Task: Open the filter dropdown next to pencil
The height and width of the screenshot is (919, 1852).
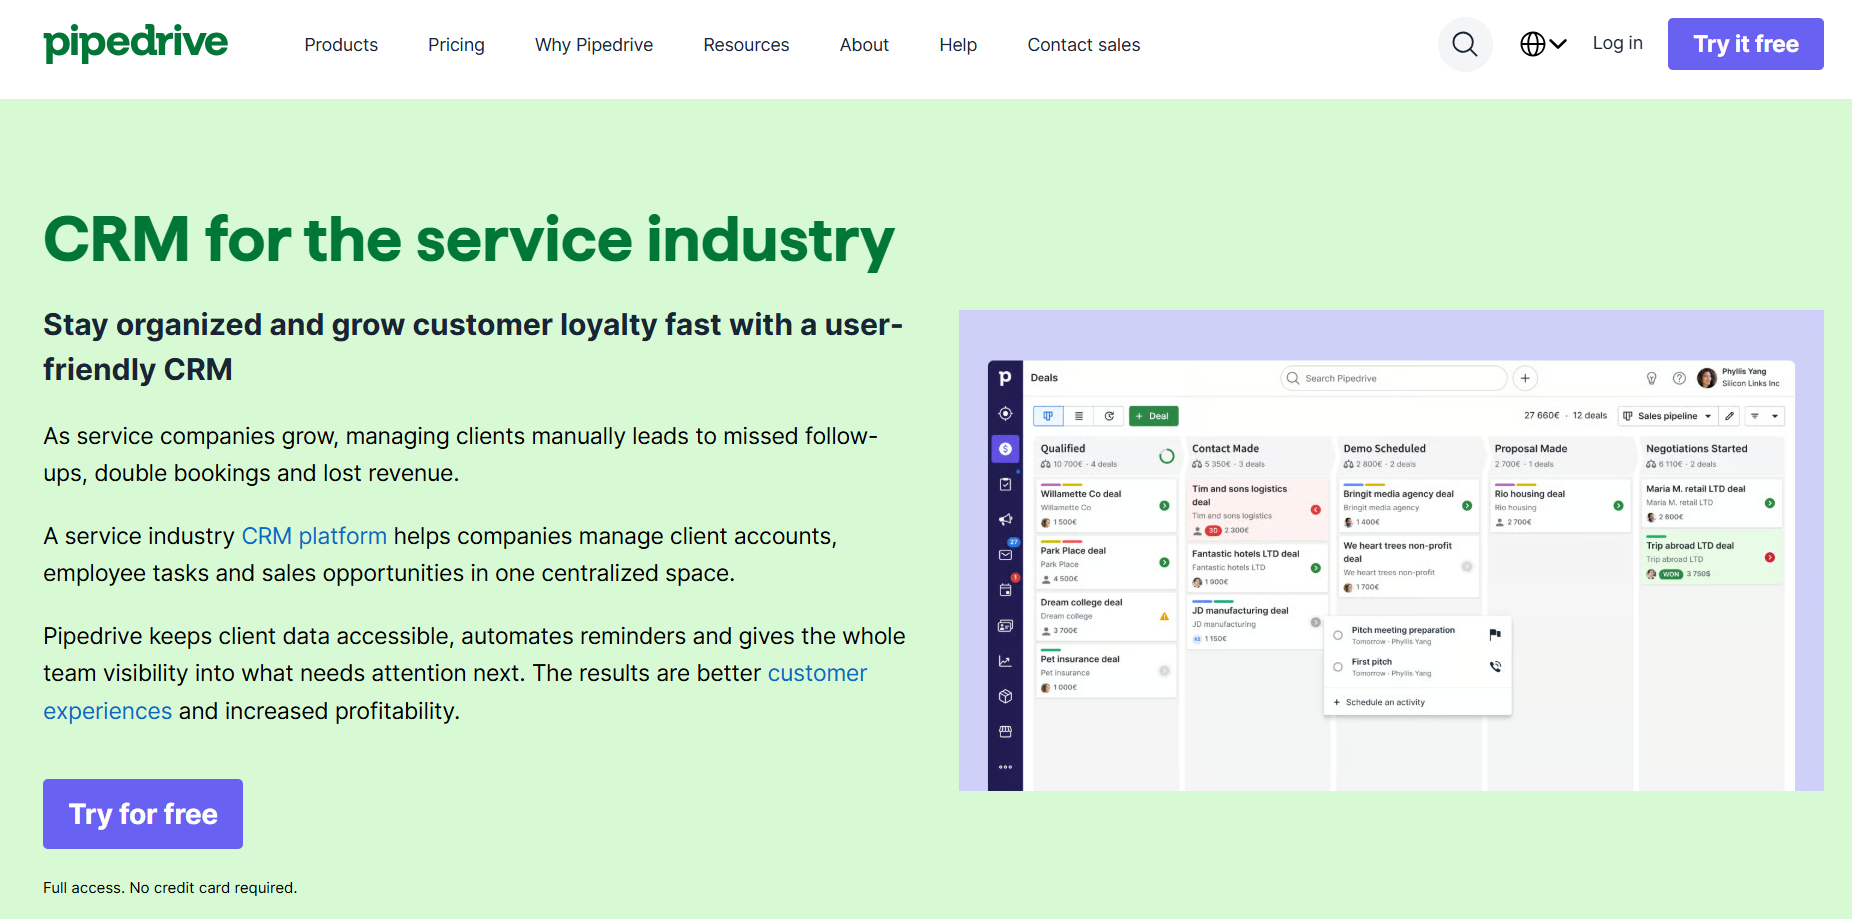Action: pyautogui.click(x=1764, y=416)
